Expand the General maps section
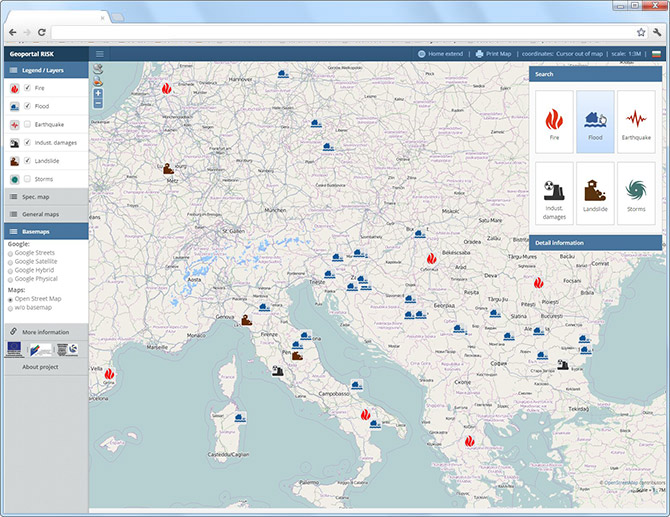 (x=46, y=214)
